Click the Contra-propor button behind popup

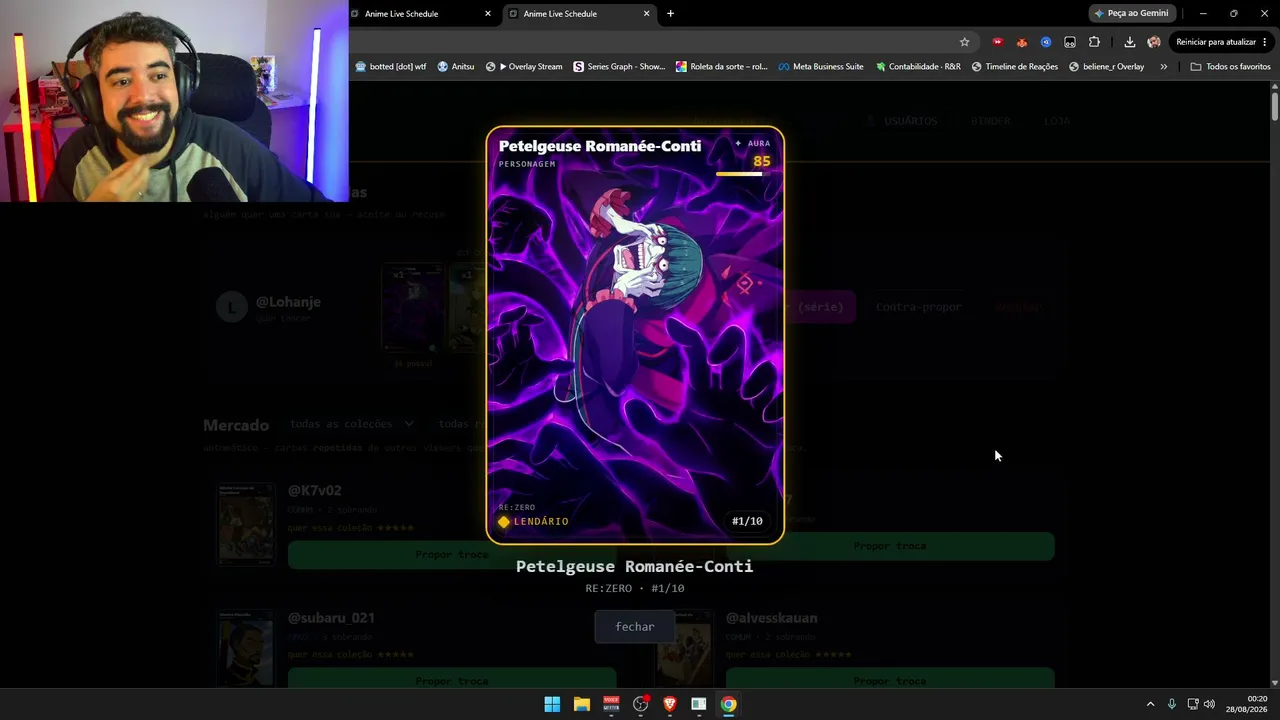(919, 307)
